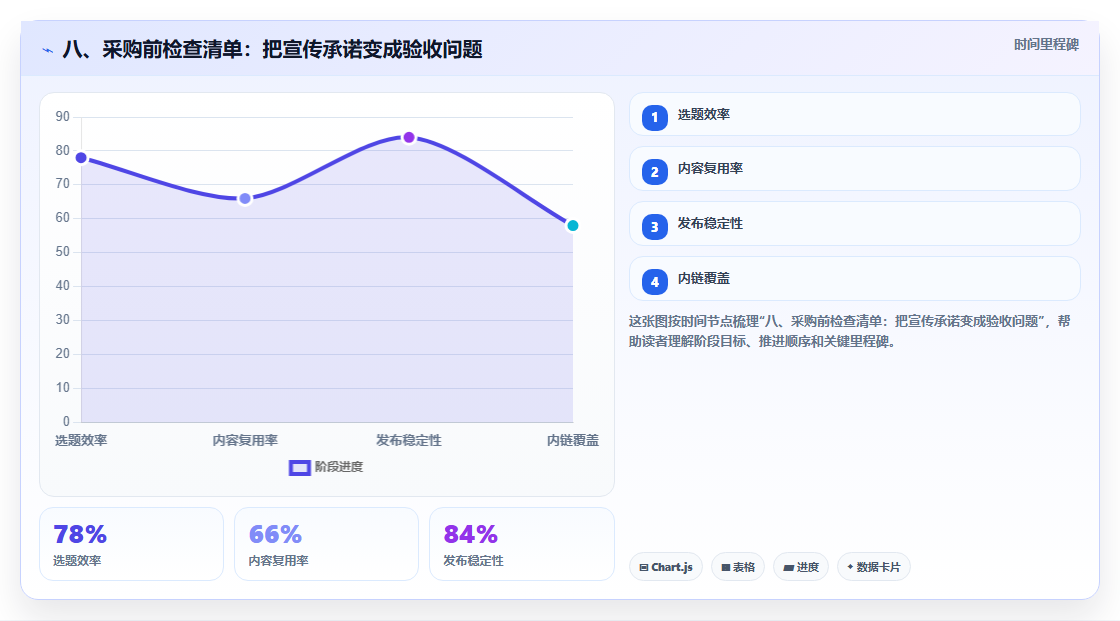1120x621 pixels.
Task: Click the number 1 badge for 选题效率
Action: click(654, 118)
